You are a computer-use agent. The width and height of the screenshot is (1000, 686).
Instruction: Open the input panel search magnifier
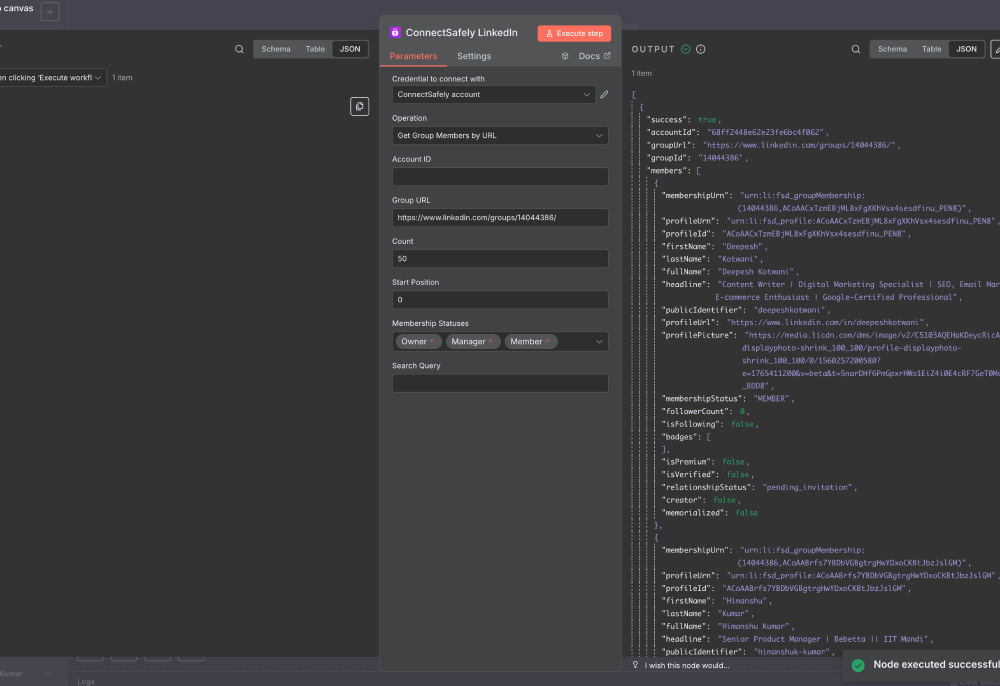tap(240, 47)
